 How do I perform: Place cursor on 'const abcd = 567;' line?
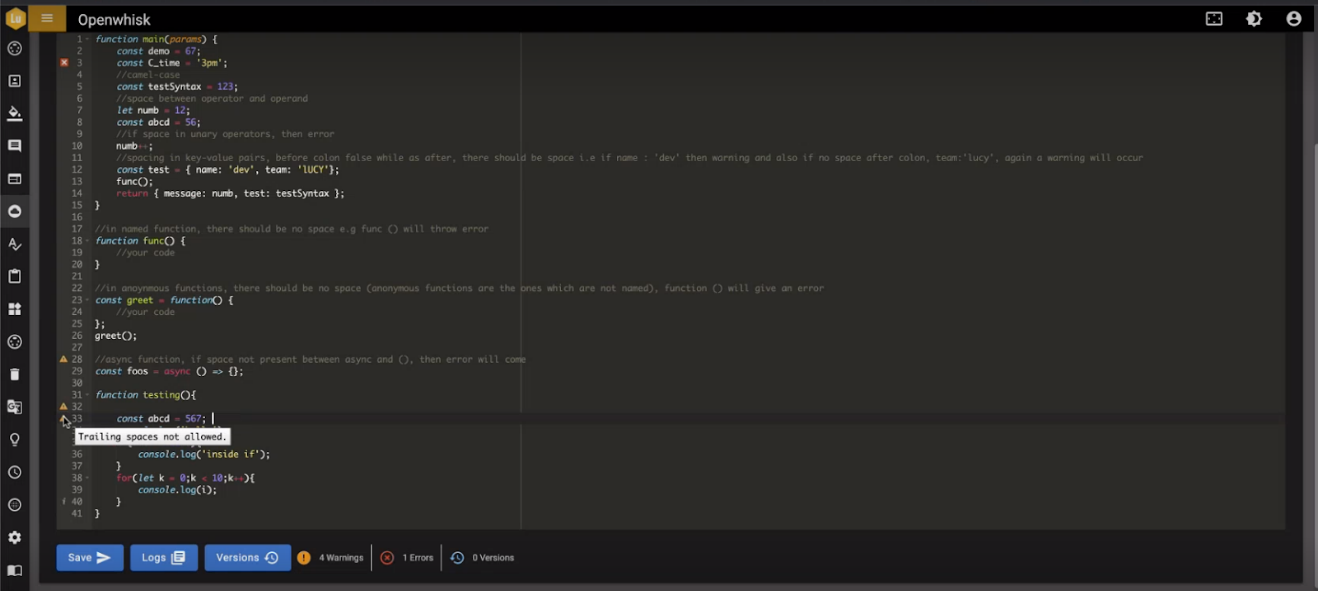pyautogui.click(x=161, y=419)
